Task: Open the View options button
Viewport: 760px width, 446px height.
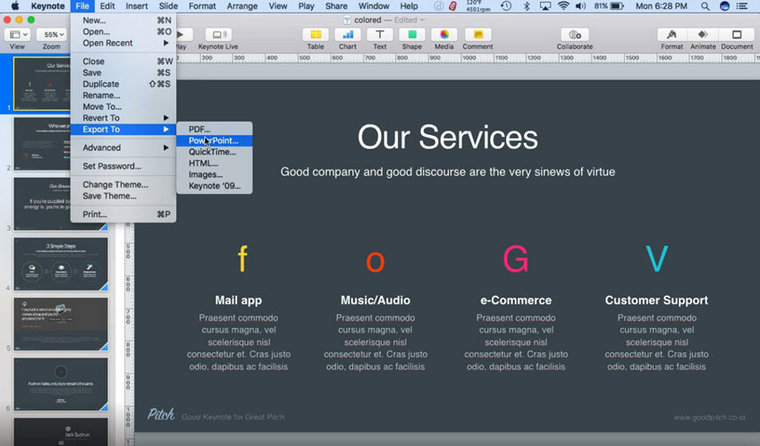Action: [x=17, y=35]
